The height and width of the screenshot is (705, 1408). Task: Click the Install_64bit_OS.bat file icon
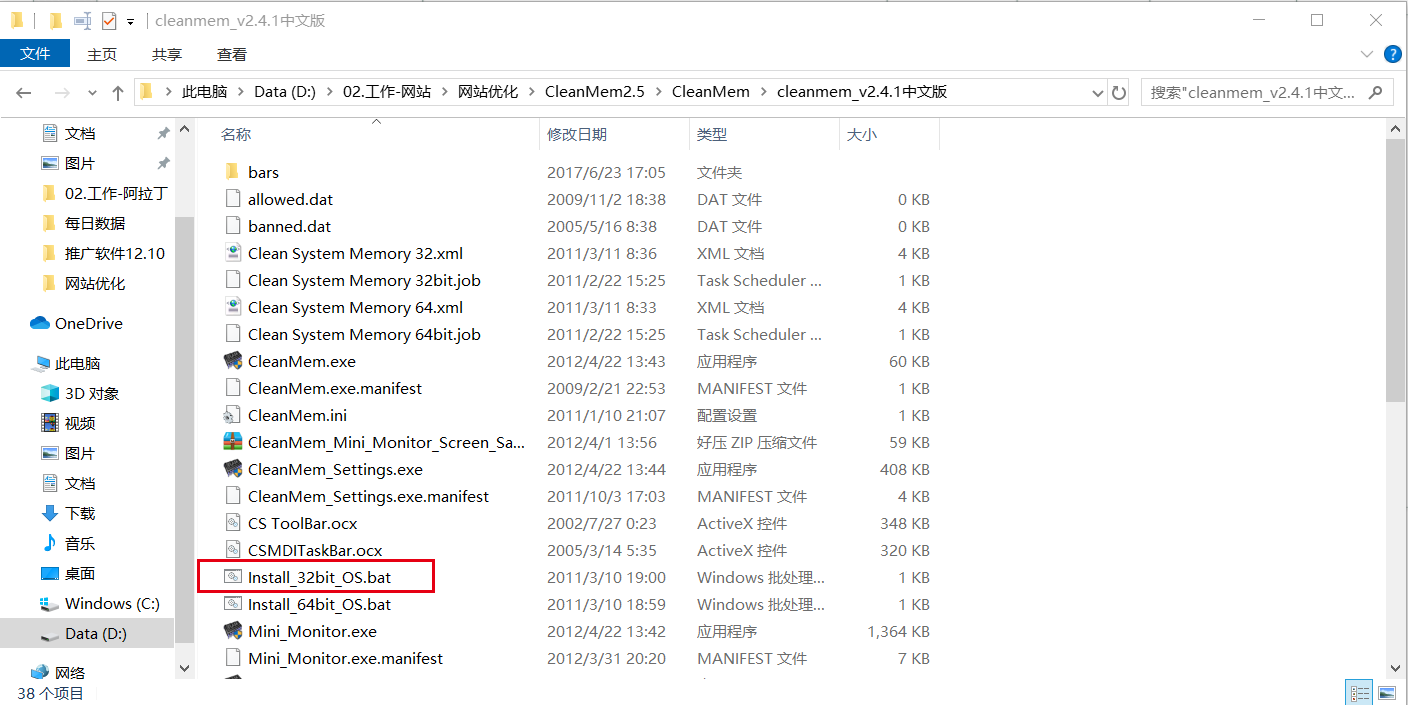click(x=232, y=604)
